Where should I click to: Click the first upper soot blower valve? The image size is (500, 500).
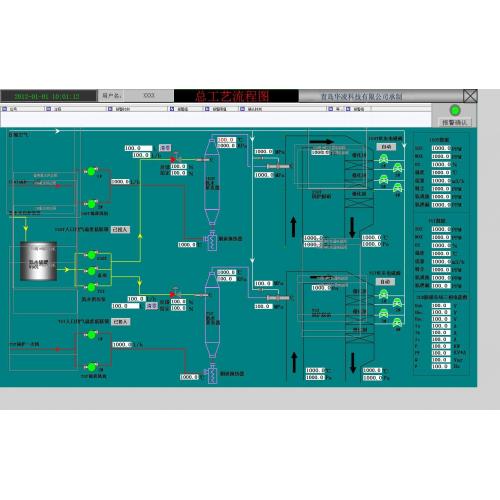pos(384,159)
